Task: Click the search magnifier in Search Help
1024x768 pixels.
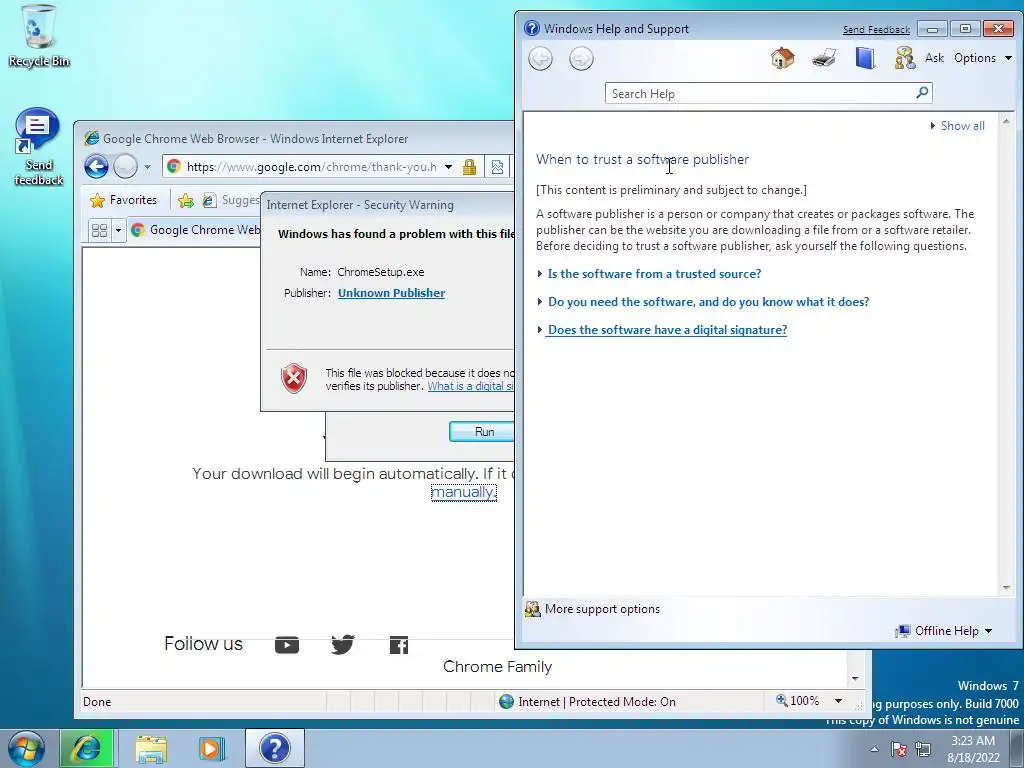Action: point(922,93)
